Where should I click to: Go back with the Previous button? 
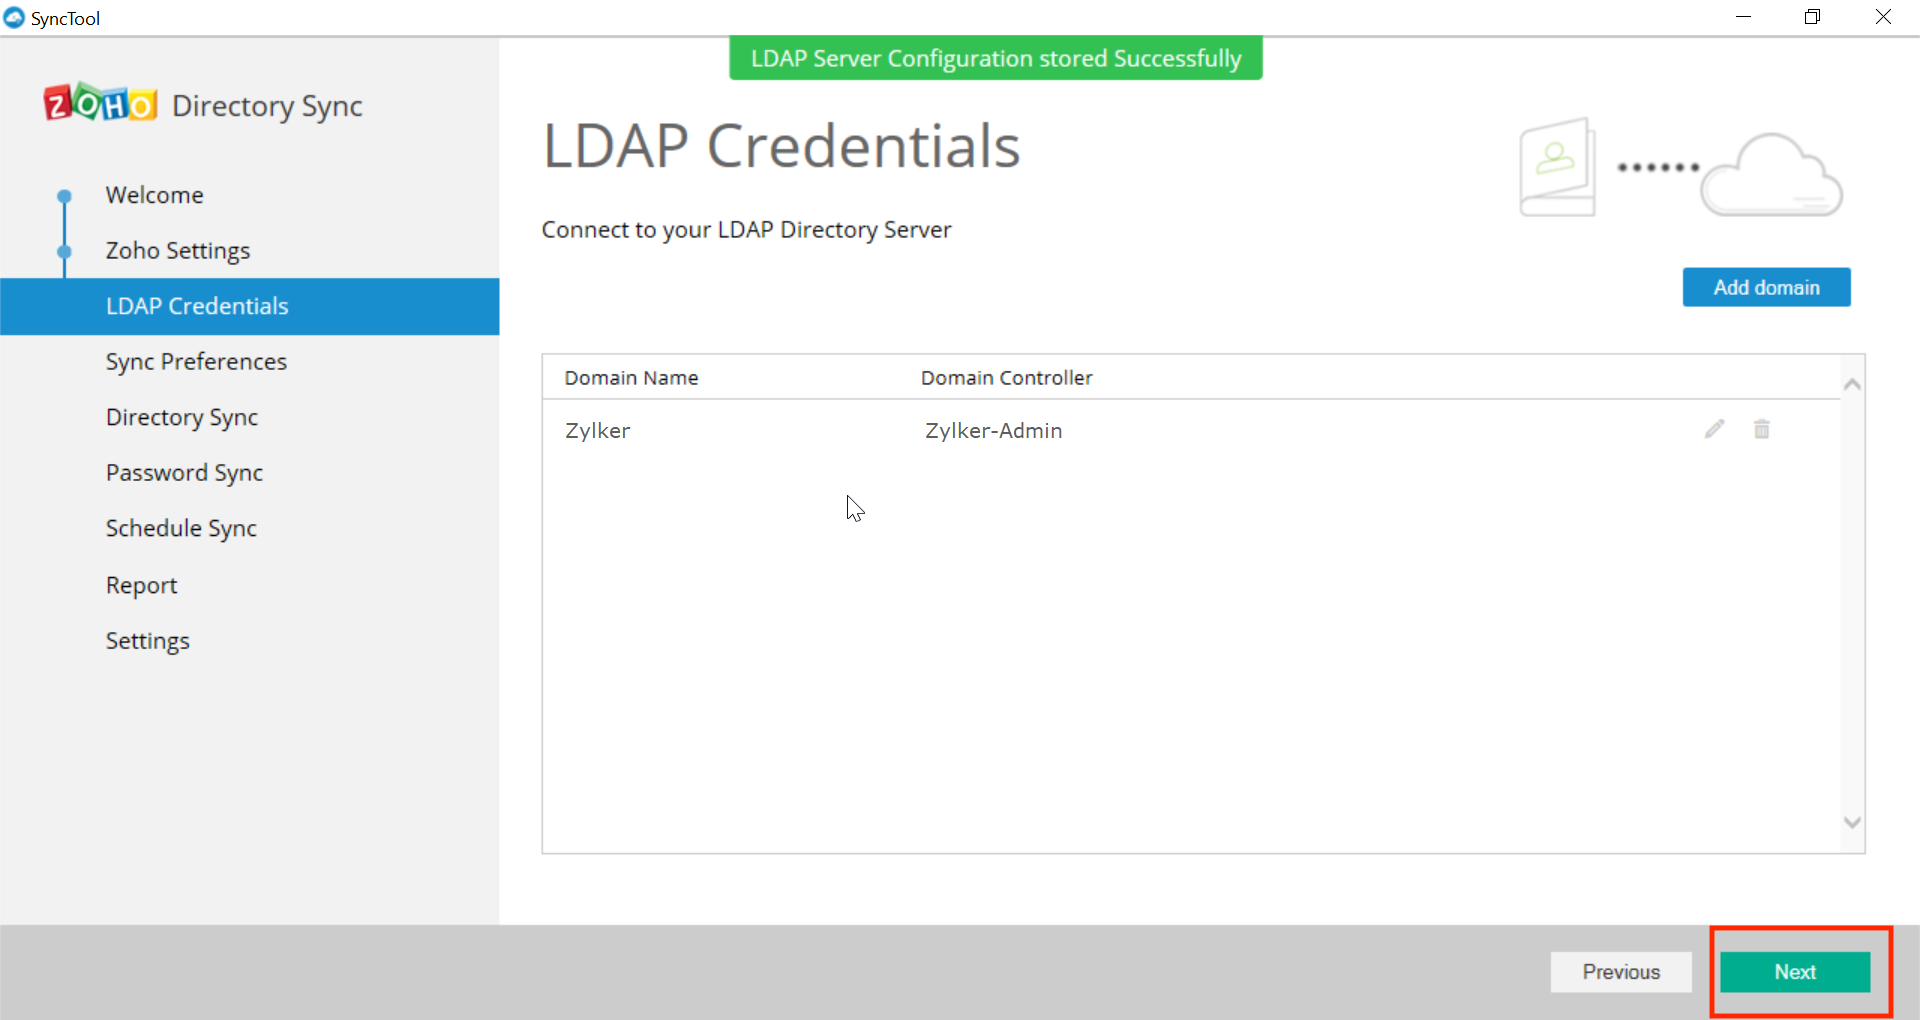pos(1621,971)
